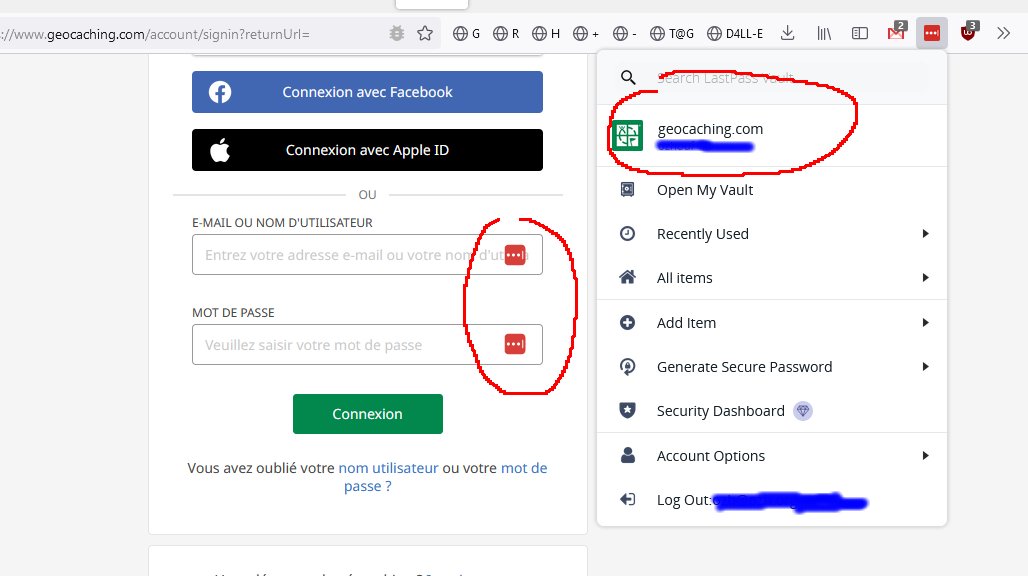Click the premium diamond badge
Viewport: 1028px width, 576px height.
802,411
